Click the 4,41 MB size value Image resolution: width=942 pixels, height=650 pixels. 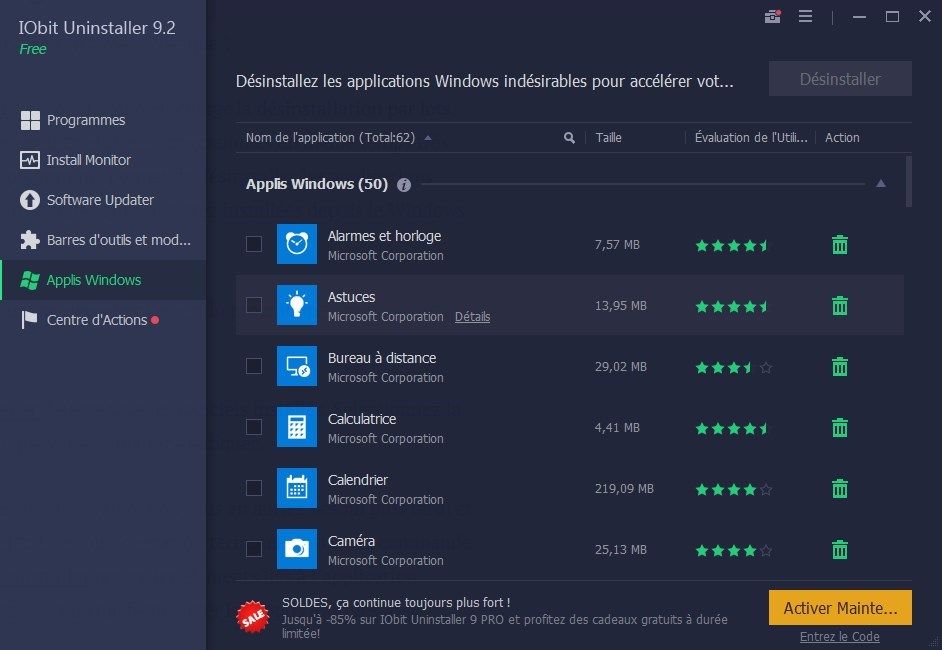coord(617,428)
